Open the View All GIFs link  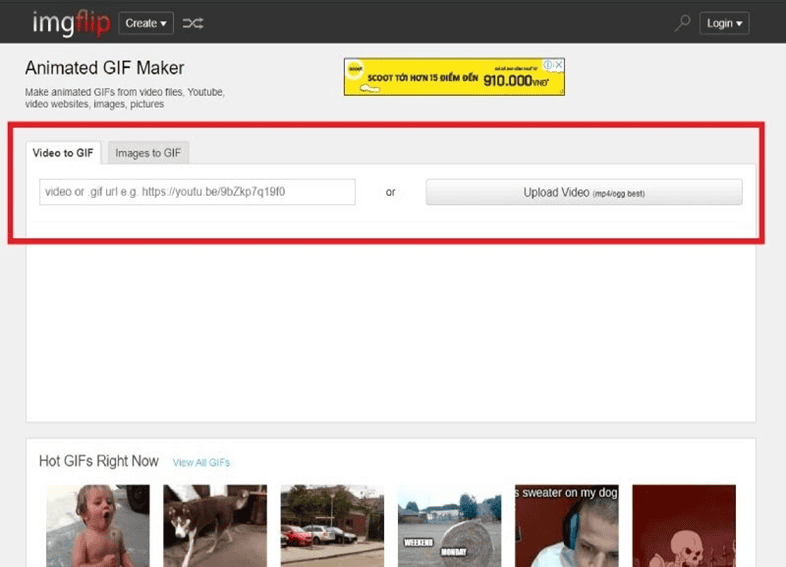201,462
